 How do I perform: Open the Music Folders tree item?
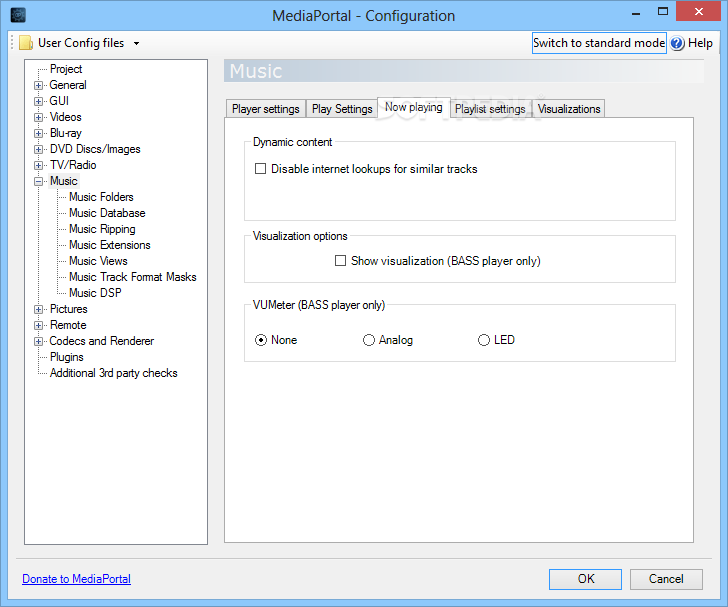101,197
